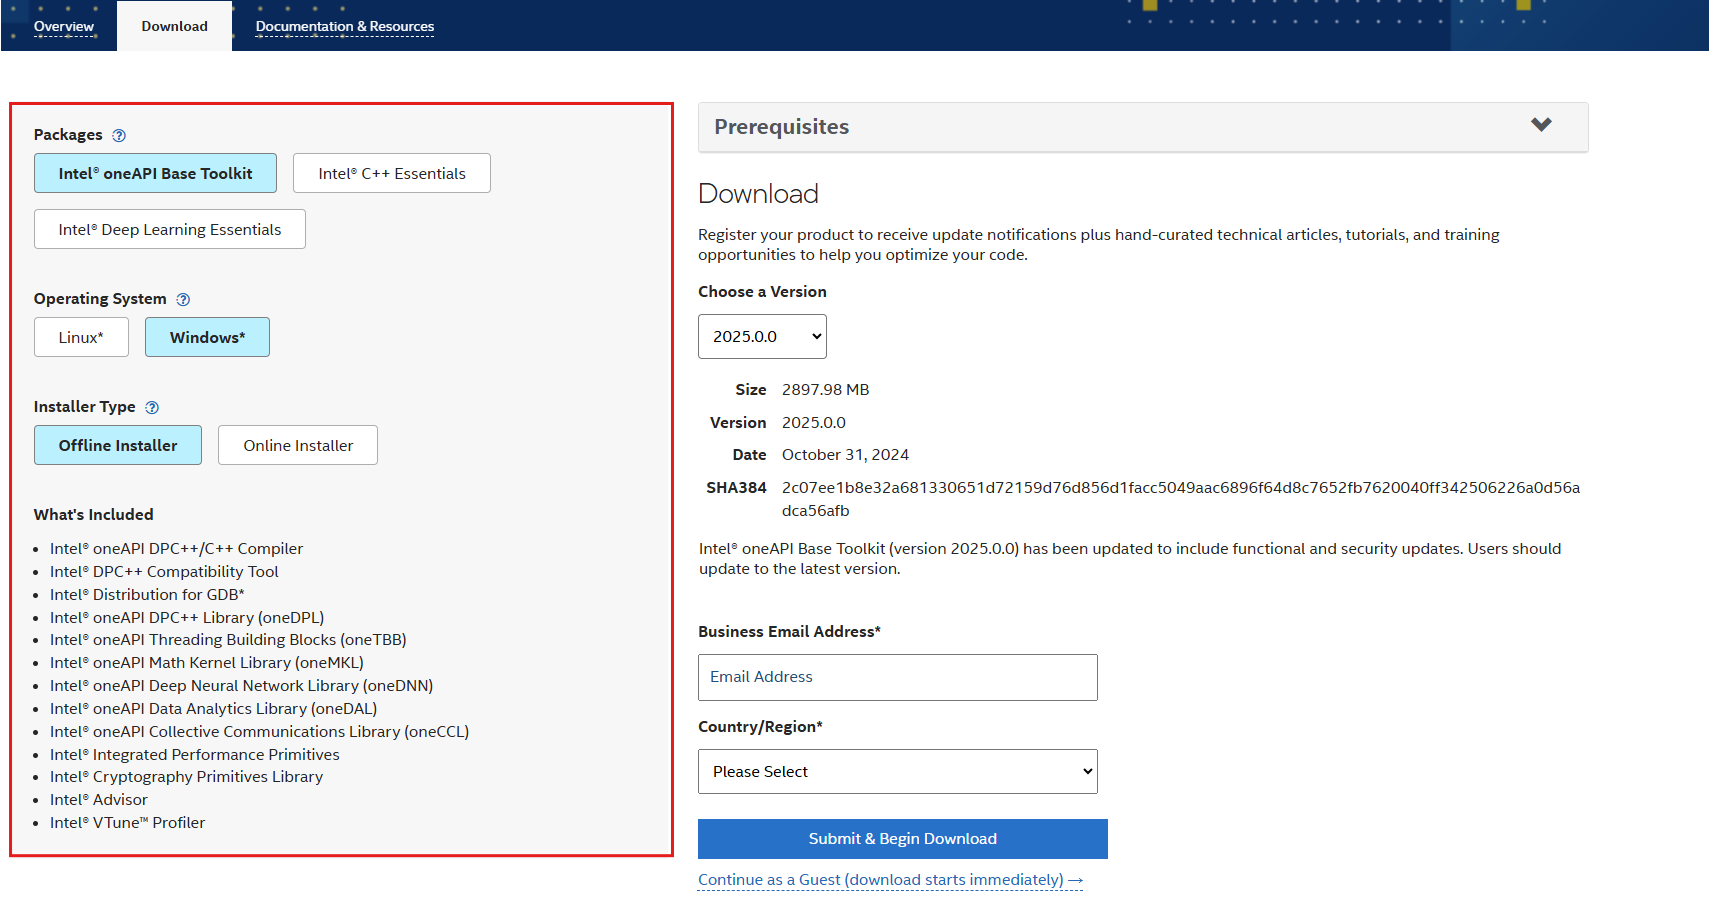The height and width of the screenshot is (902, 1709).
Task: Click the Intel VTune Profiler item
Action: (x=127, y=823)
